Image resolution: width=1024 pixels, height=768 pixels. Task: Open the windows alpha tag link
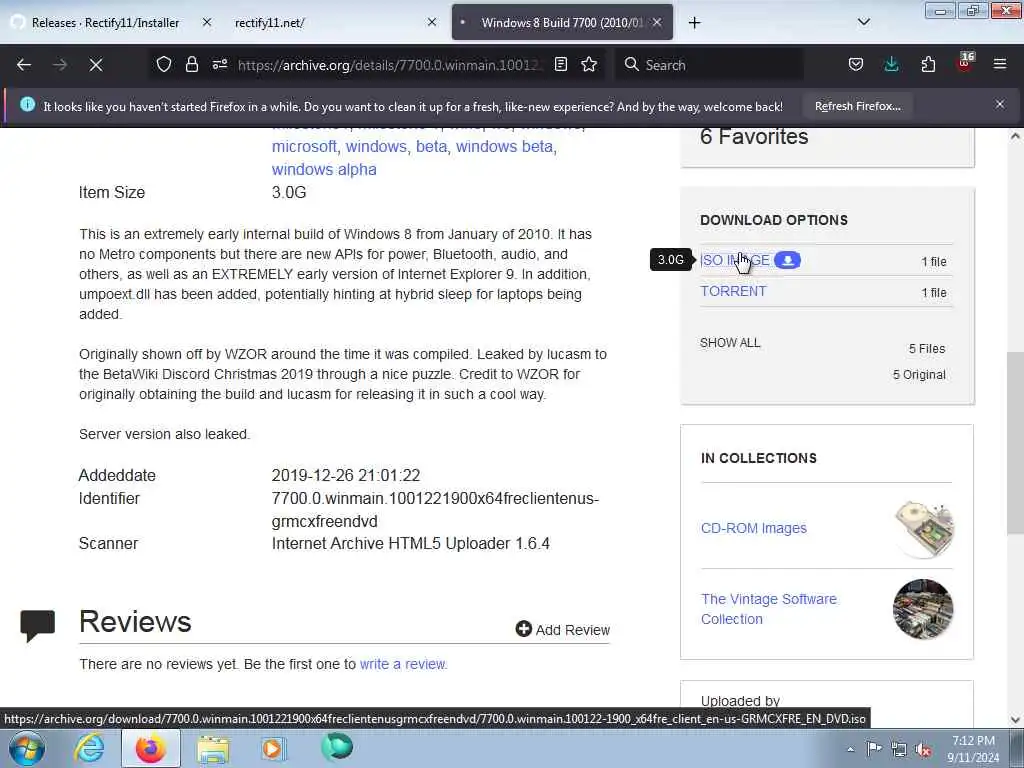click(x=324, y=169)
